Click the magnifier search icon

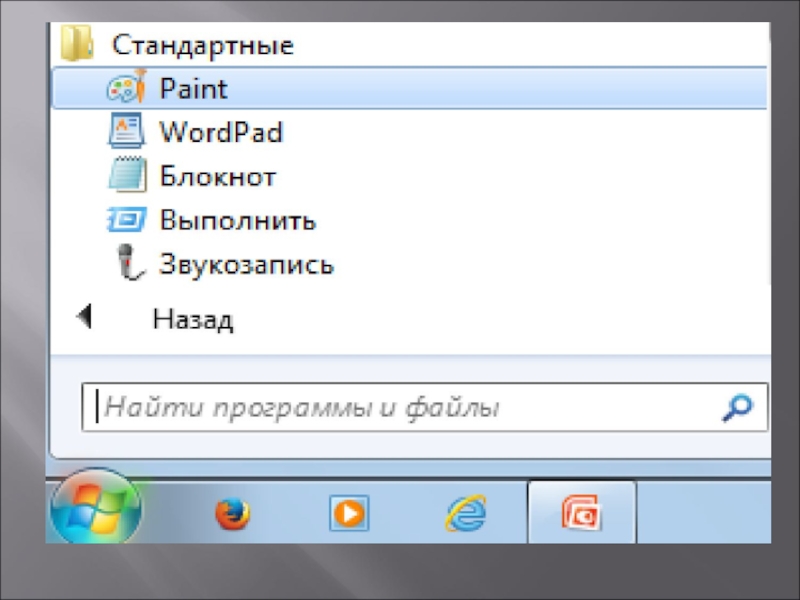tap(737, 408)
